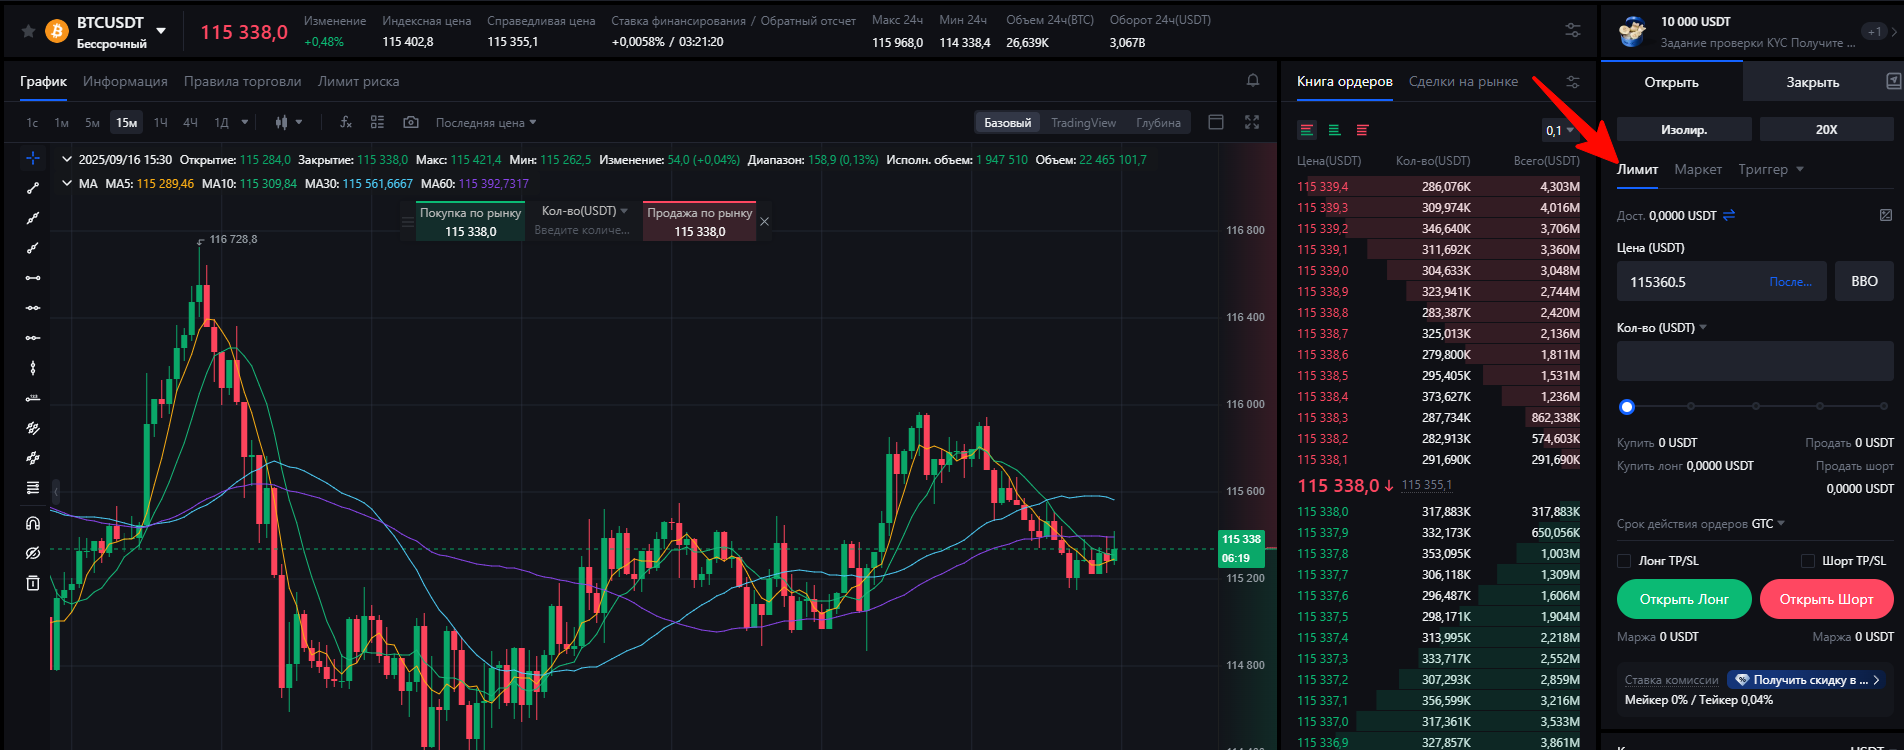Image resolution: width=1904 pixels, height=750 pixels.
Task: Take a chart snapshot with camera icon
Action: click(410, 122)
